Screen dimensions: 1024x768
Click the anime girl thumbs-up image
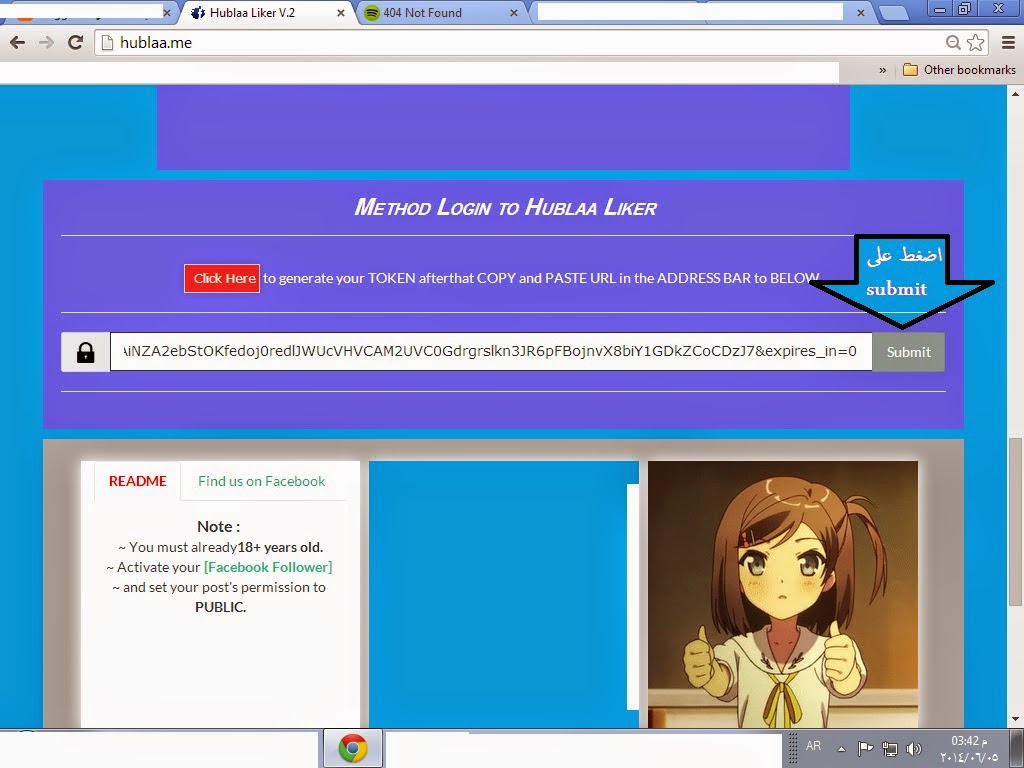782,594
